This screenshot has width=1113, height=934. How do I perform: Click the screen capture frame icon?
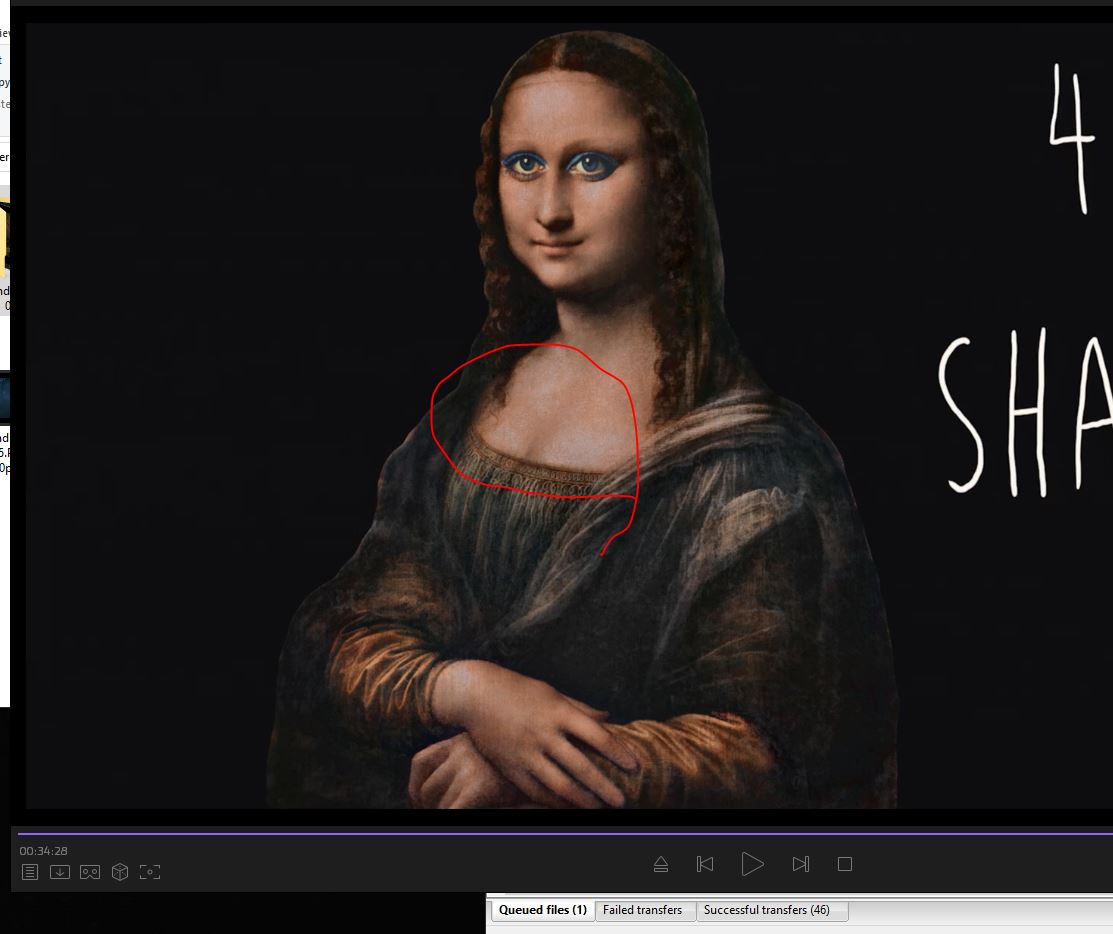tap(150, 872)
